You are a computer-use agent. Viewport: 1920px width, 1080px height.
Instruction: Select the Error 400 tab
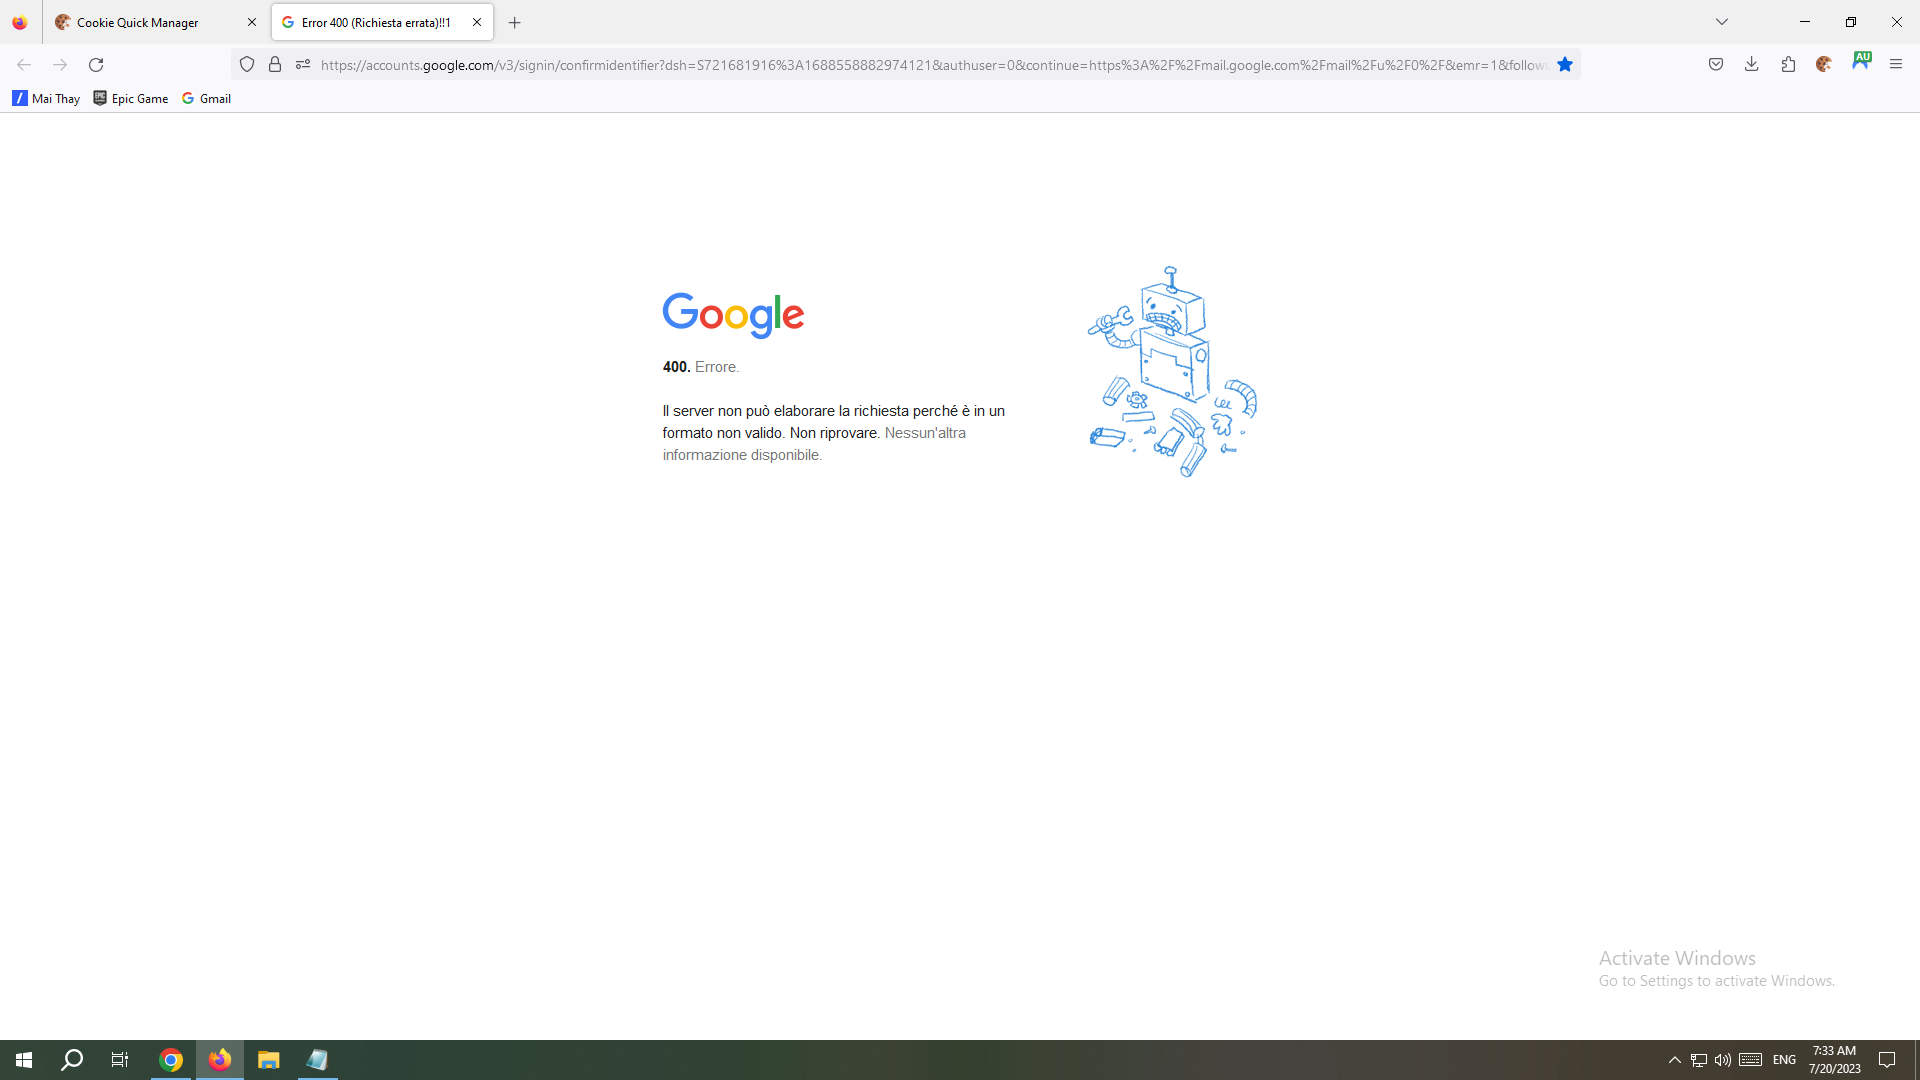pyautogui.click(x=382, y=22)
